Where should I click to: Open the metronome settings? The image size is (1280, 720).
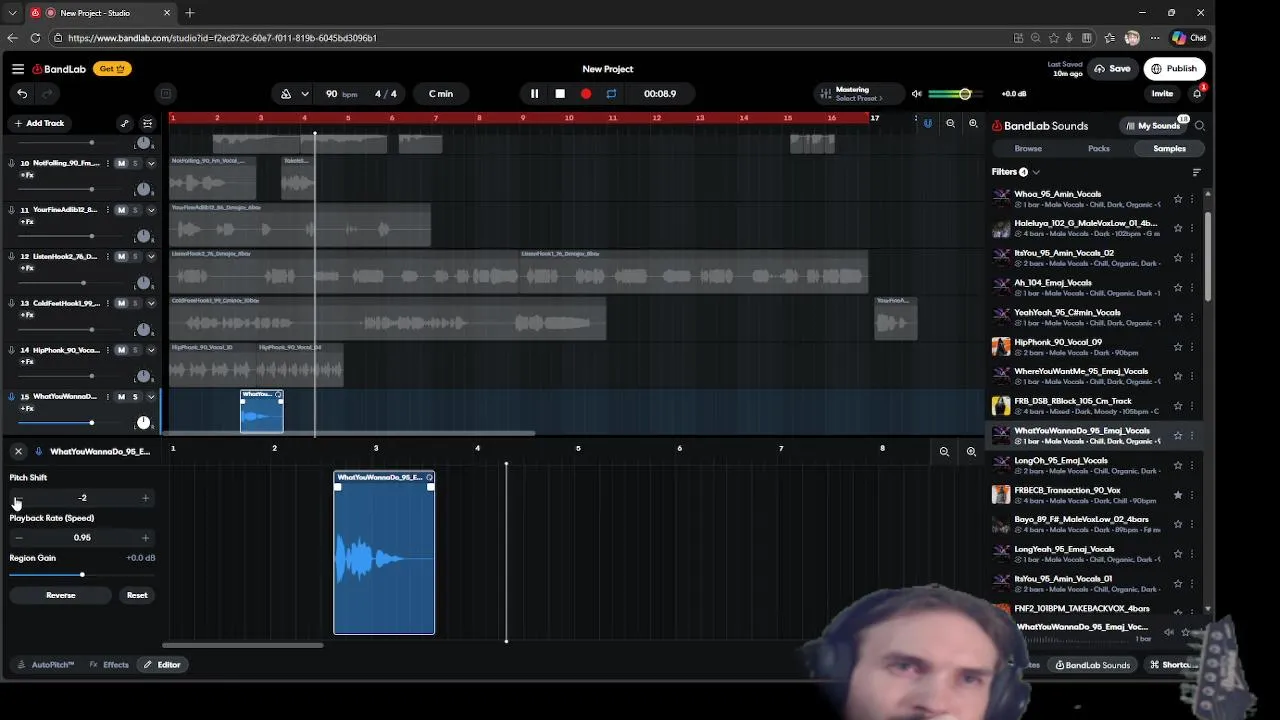[286, 94]
